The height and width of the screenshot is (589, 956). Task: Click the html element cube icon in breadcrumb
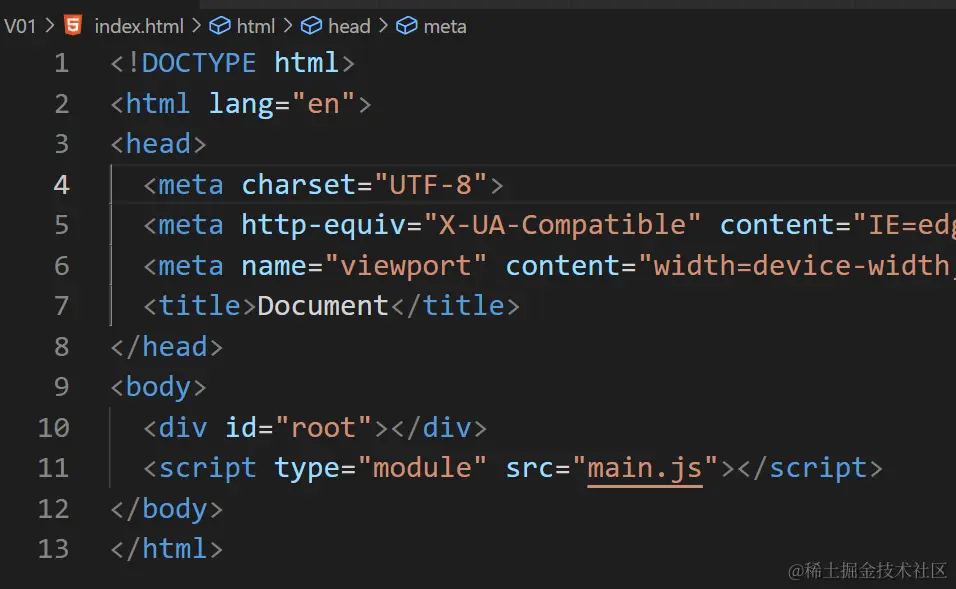[x=219, y=26]
